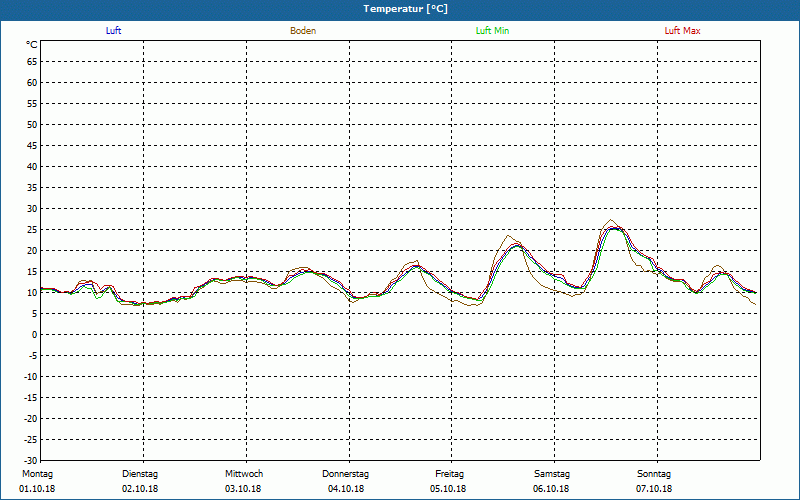The width and height of the screenshot is (800, 500).
Task: Click the 'Temperatur [°C]' chart title
Action: (406, 9)
